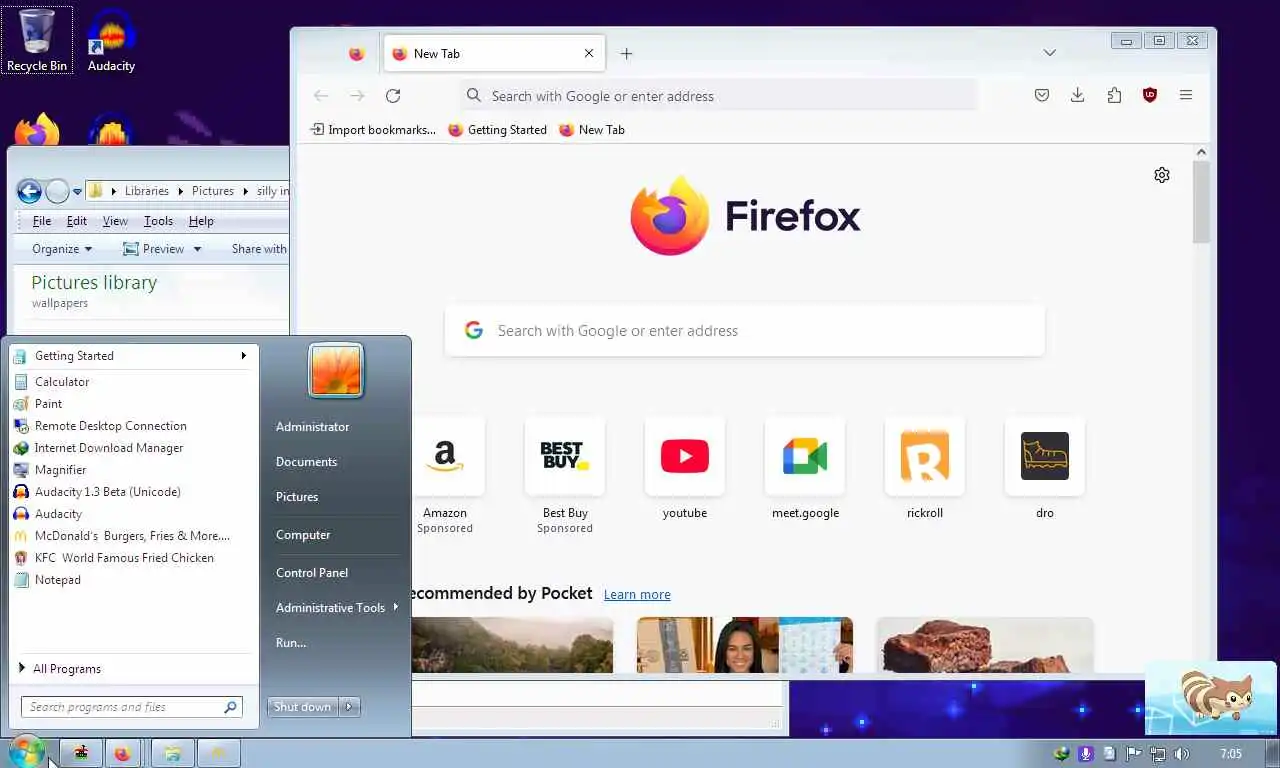This screenshot has width=1280, height=768.
Task: Open the Shut down options arrow
Action: coord(349,707)
